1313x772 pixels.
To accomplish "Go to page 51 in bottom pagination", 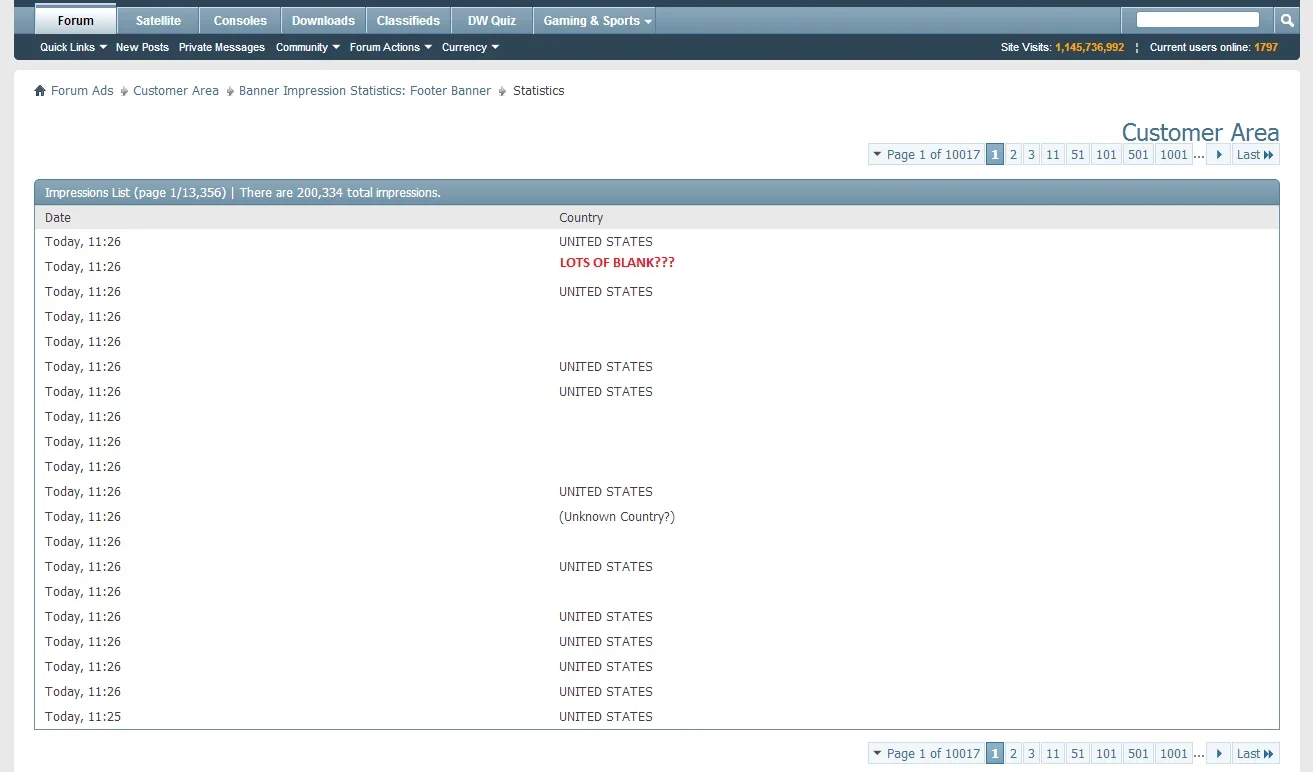I will pyautogui.click(x=1077, y=754).
